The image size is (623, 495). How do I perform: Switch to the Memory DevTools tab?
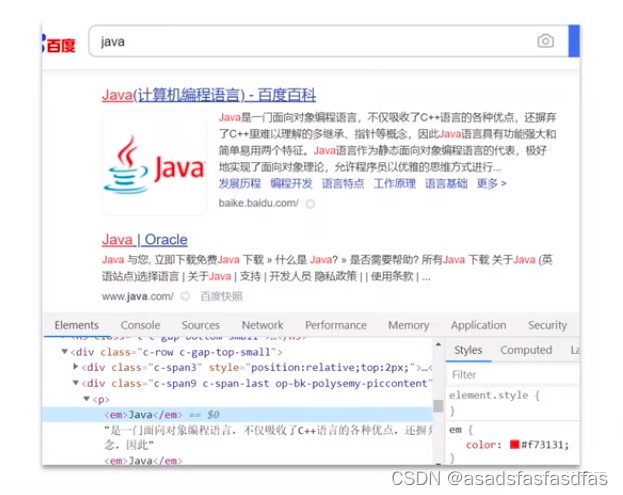coord(408,325)
